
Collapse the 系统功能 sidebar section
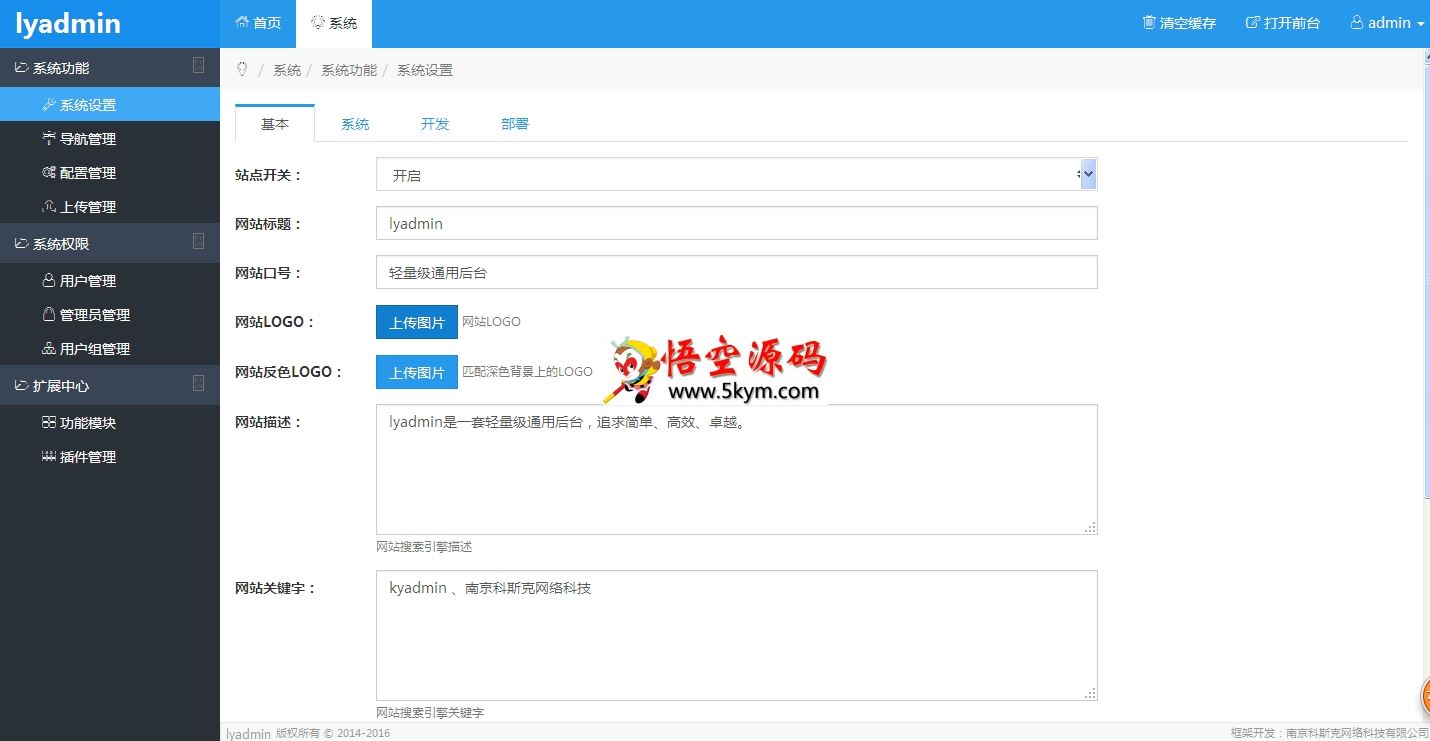tap(198, 66)
